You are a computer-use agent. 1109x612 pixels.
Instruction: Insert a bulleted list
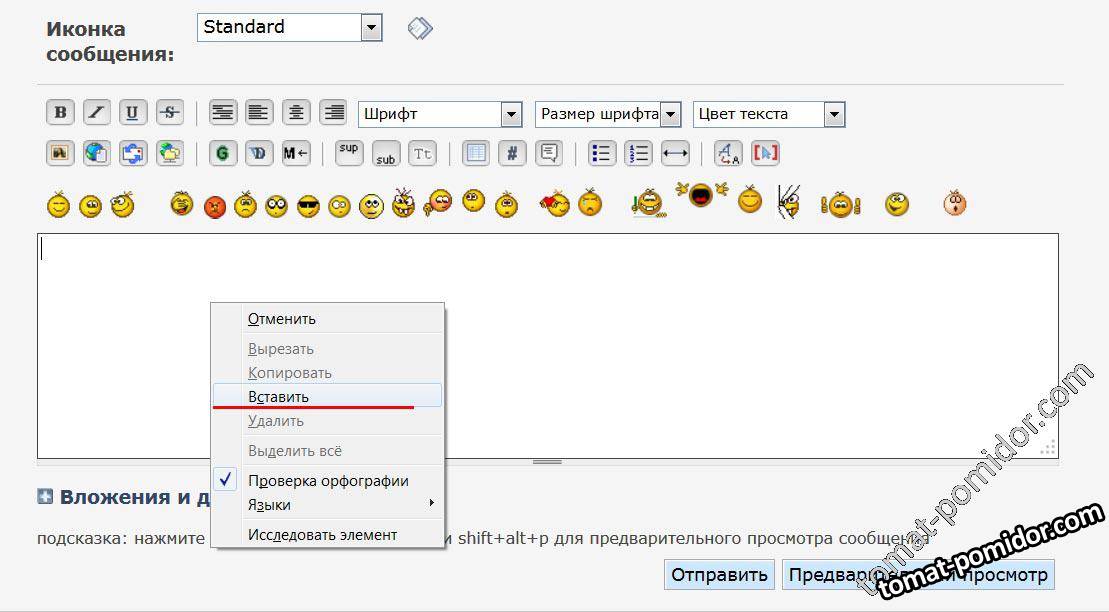pyautogui.click(x=602, y=154)
